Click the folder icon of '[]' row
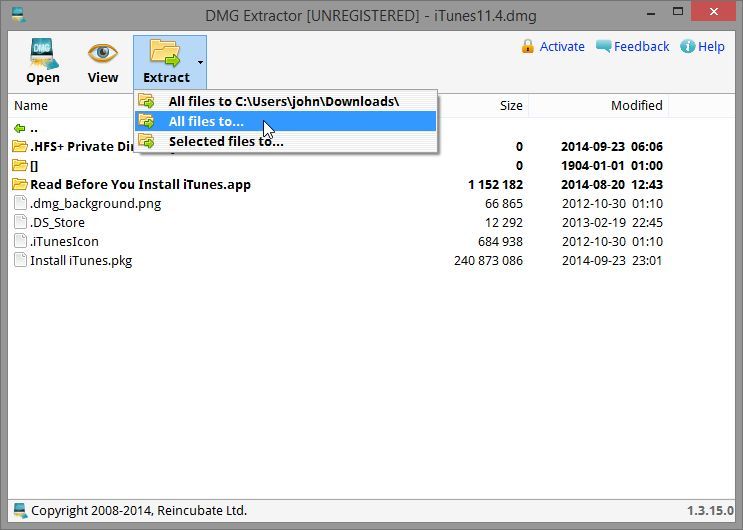This screenshot has height=530, width=743. click(19, 165)
